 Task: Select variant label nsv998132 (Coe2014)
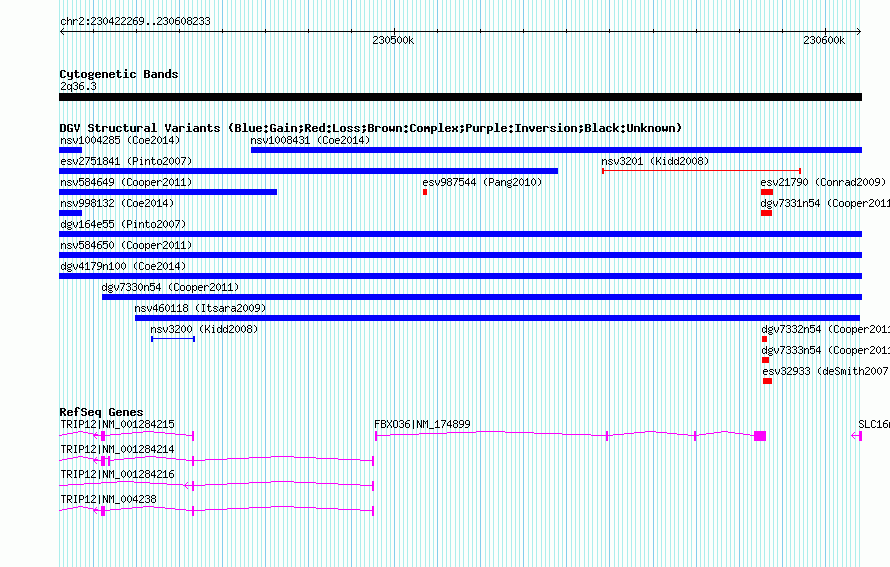click(117, 203)
